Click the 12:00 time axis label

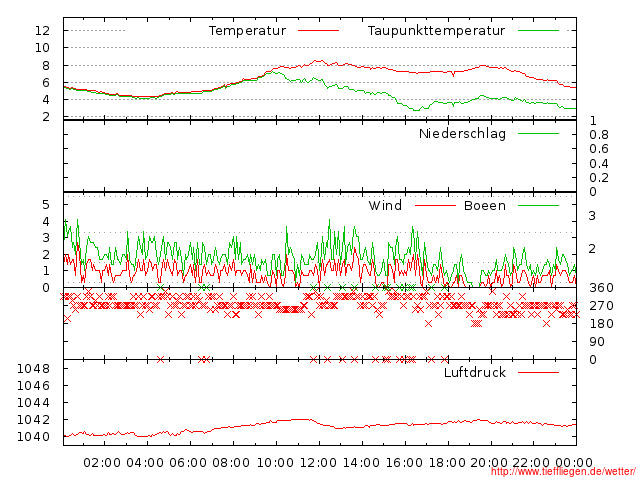coord(318,463)
